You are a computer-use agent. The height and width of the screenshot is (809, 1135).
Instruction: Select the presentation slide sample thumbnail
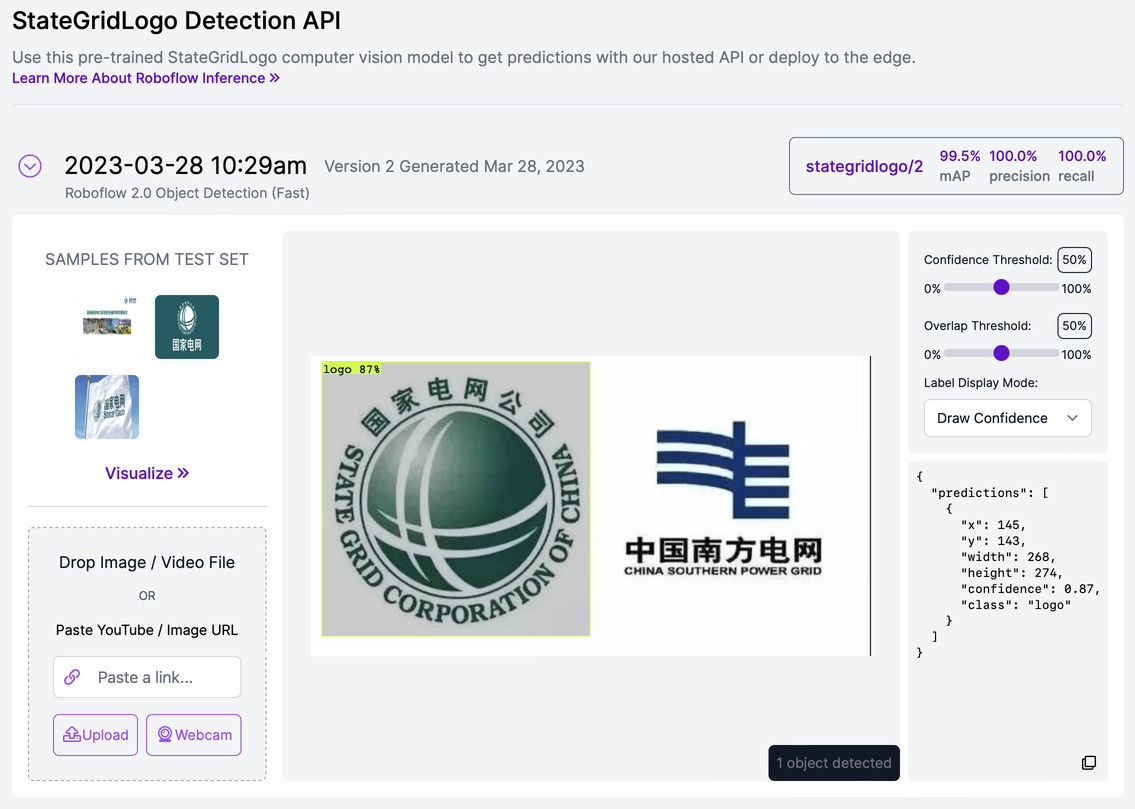(107, 317)
